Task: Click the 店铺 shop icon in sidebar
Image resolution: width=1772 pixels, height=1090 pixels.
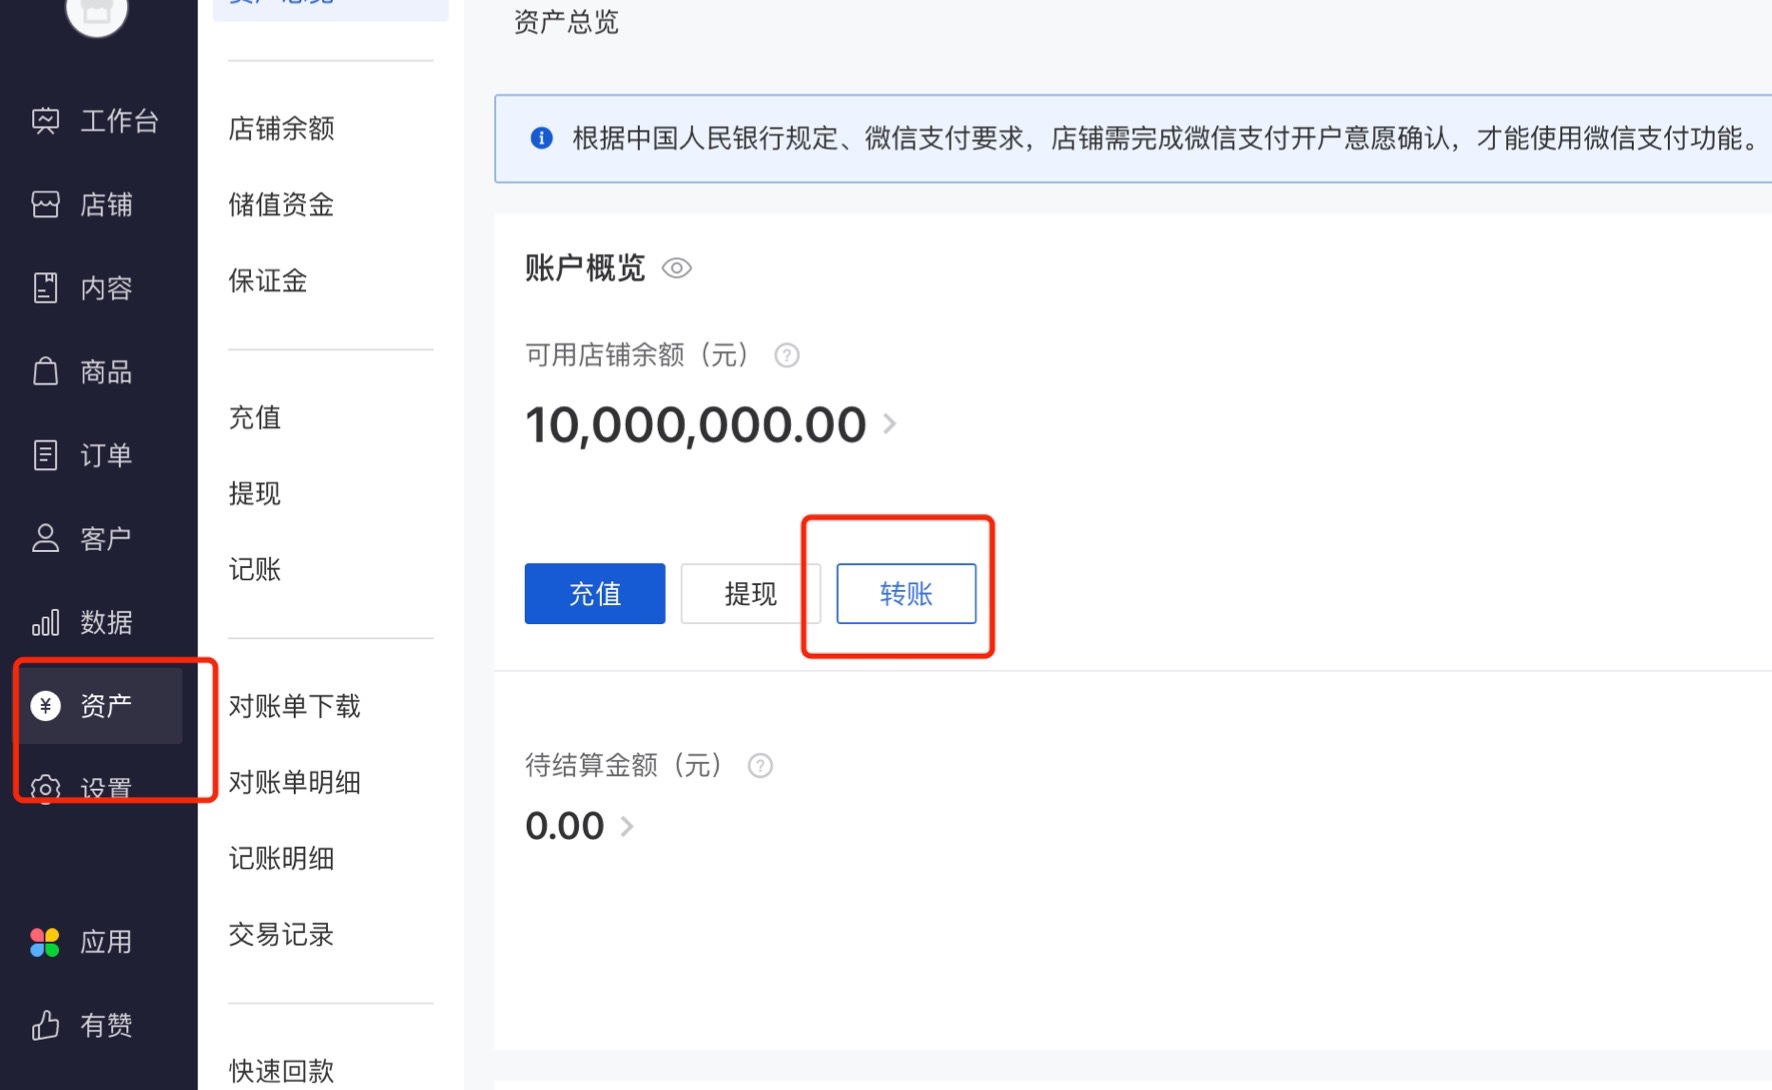Action: (x=45, y=205)
